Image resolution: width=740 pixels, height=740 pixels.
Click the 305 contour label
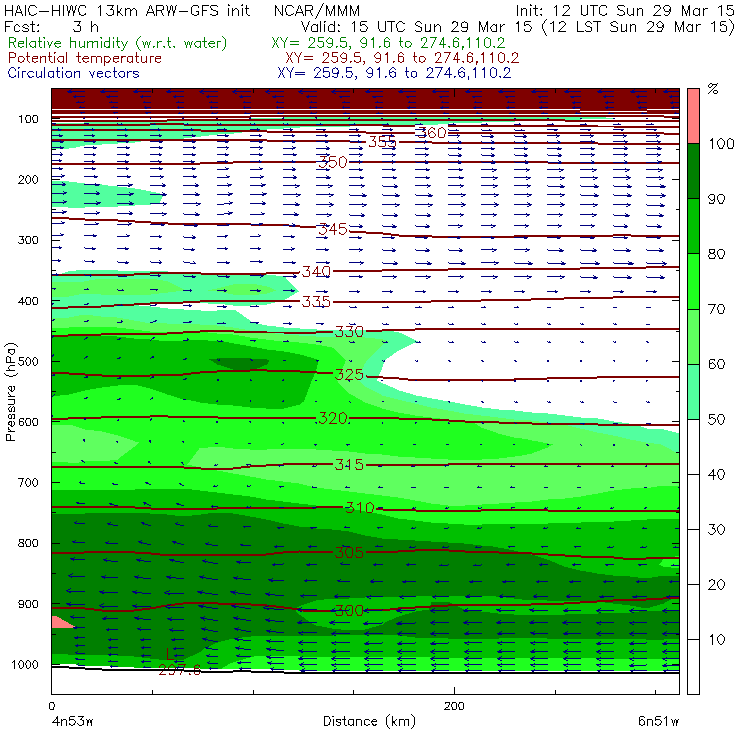coord(349,553)
